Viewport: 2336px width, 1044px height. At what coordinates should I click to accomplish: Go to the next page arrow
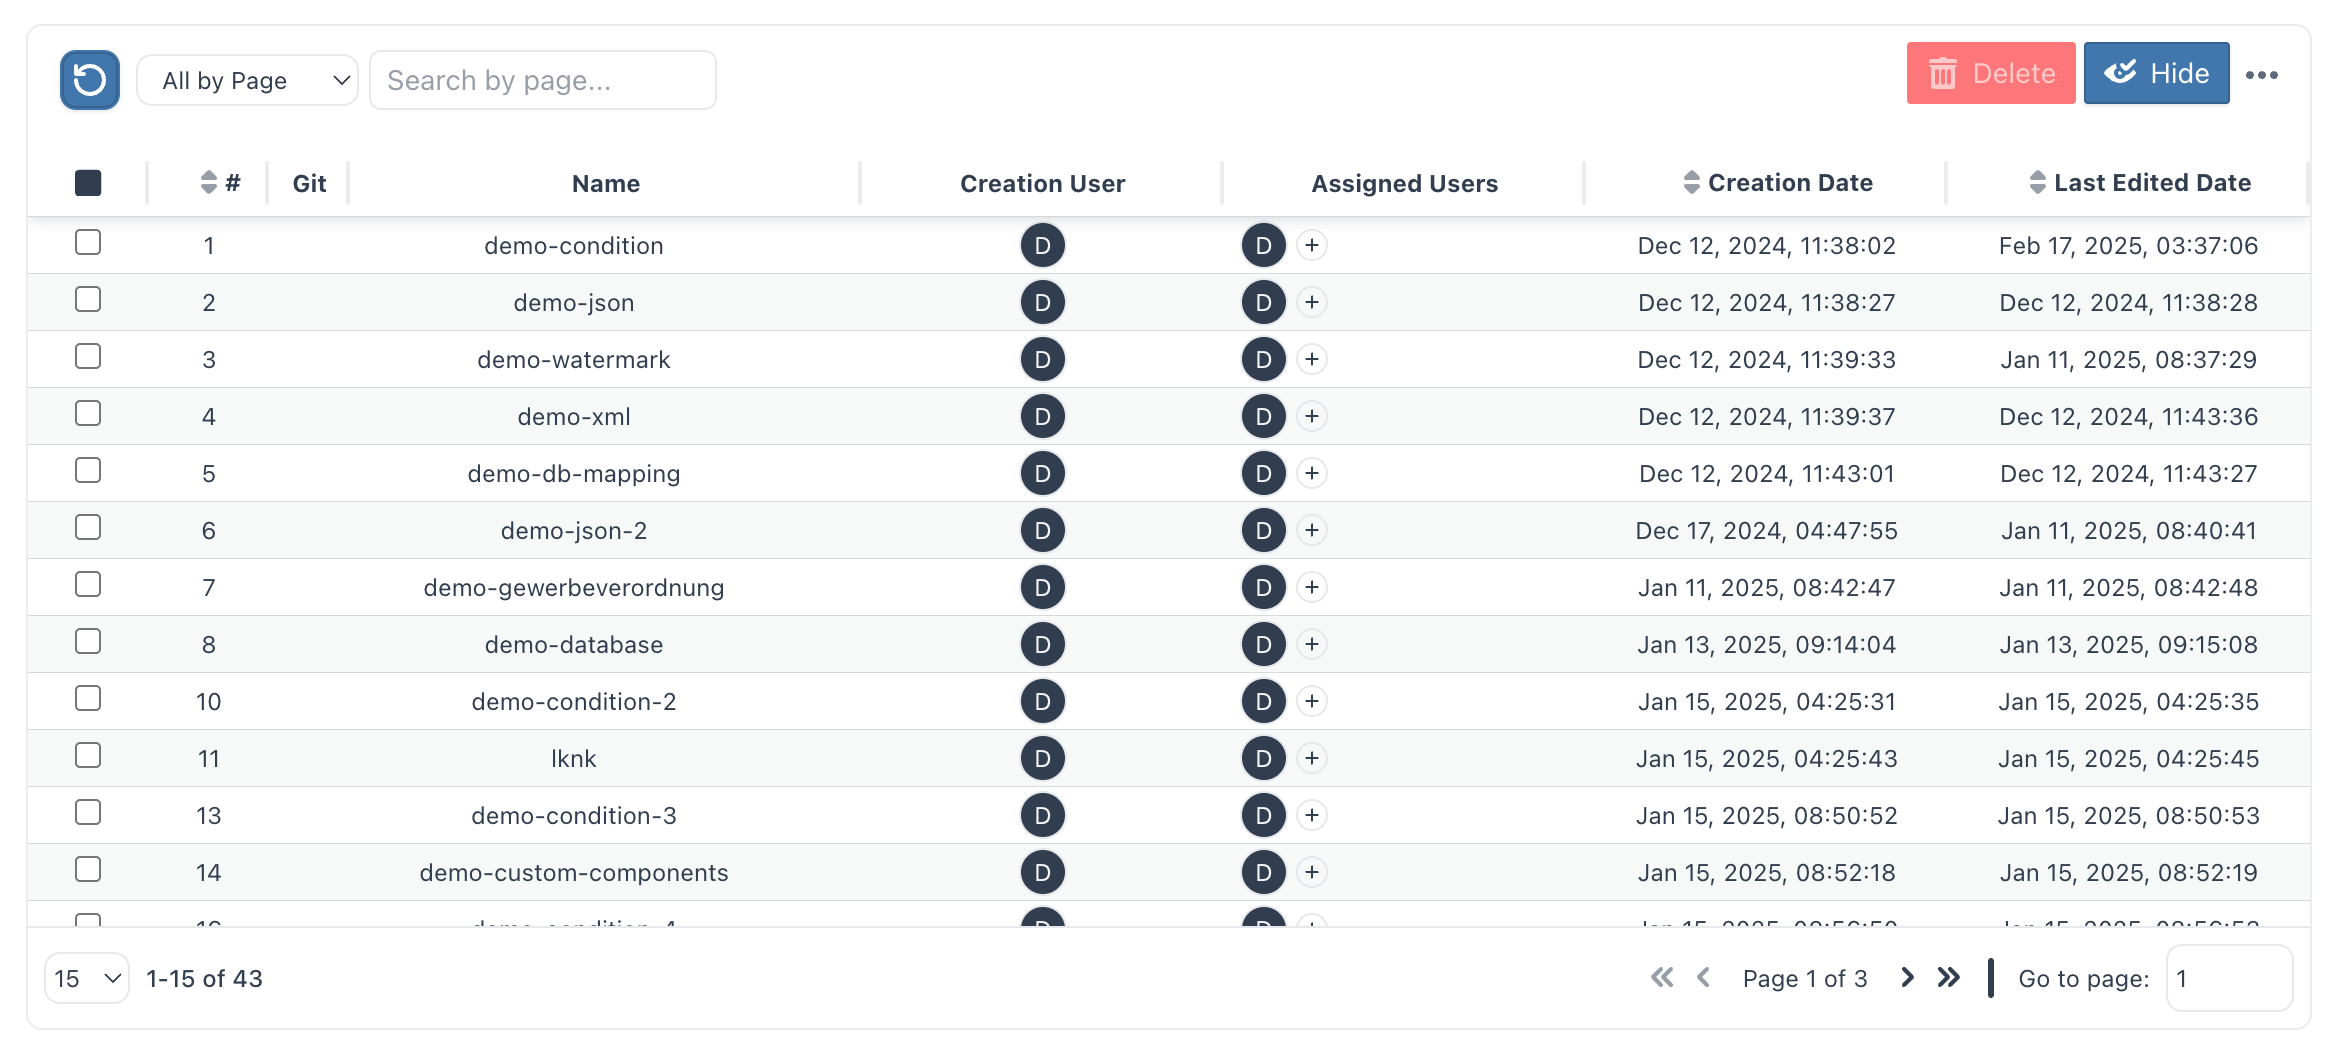click(x=1907, y=978)
